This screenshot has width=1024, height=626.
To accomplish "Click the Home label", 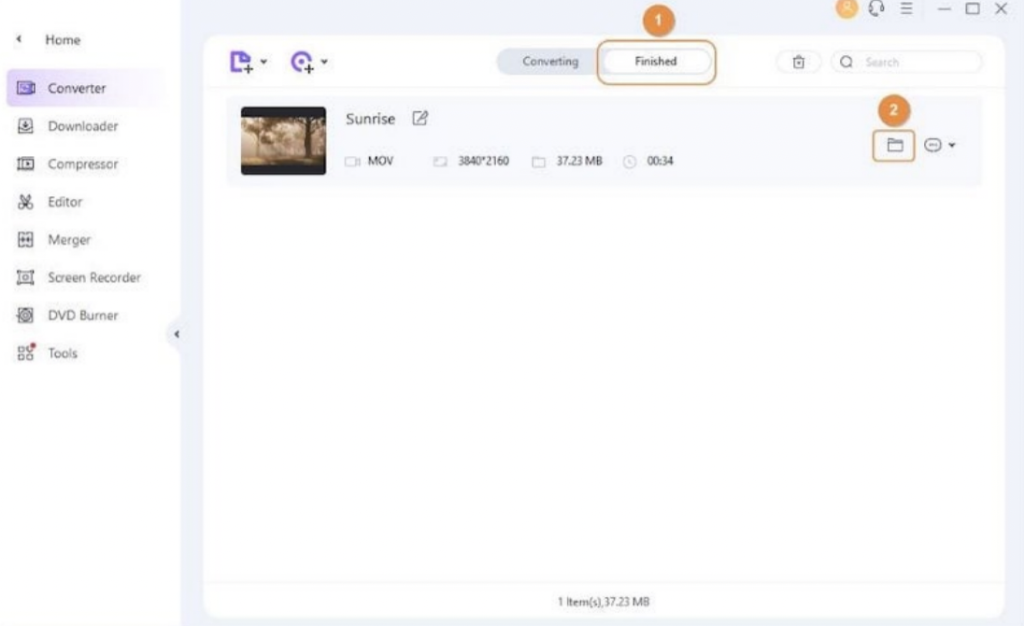I will click(x=62, y=40).
